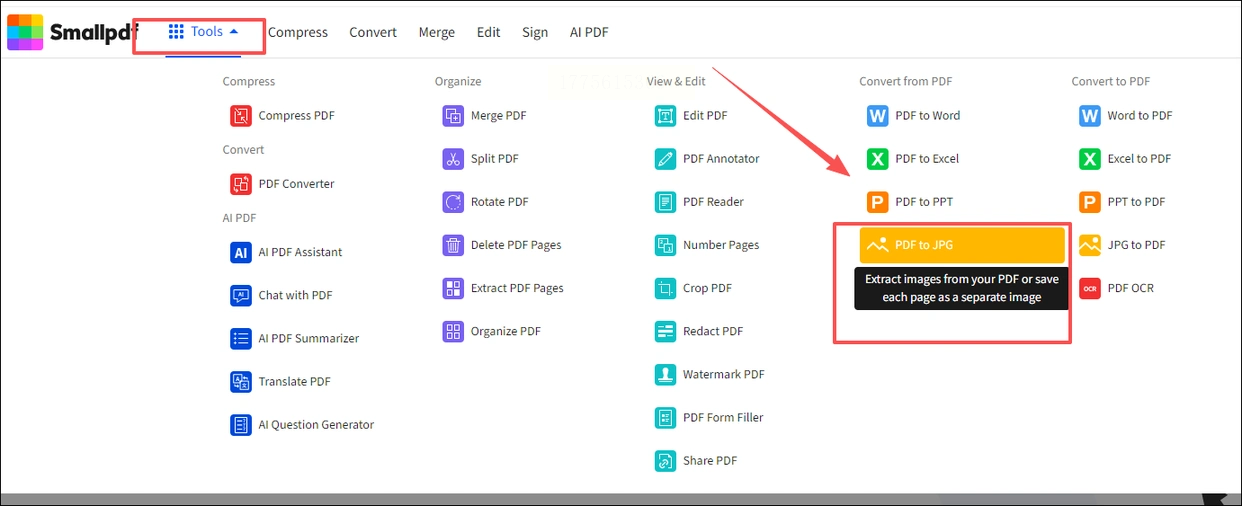Click the Rotate PDF icon
Viewport: 1242px width, 506px height.
tap(453, 202)
